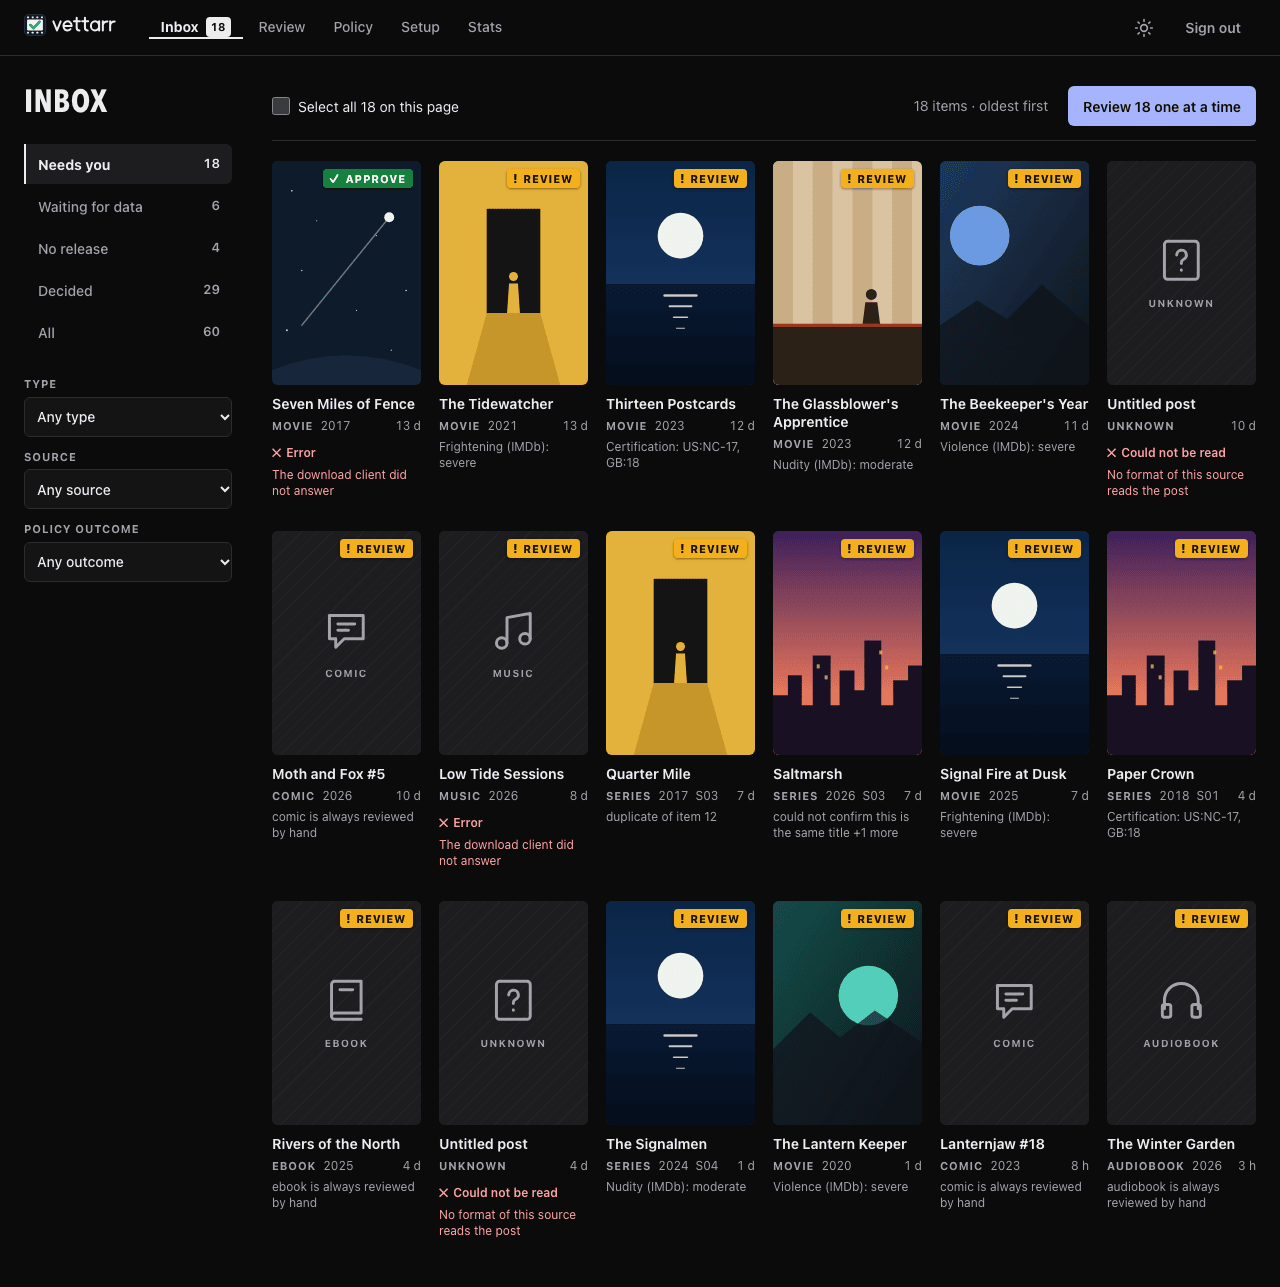Click the 'Could not be read' X icon under the 10 d Untitled post

1112,453
